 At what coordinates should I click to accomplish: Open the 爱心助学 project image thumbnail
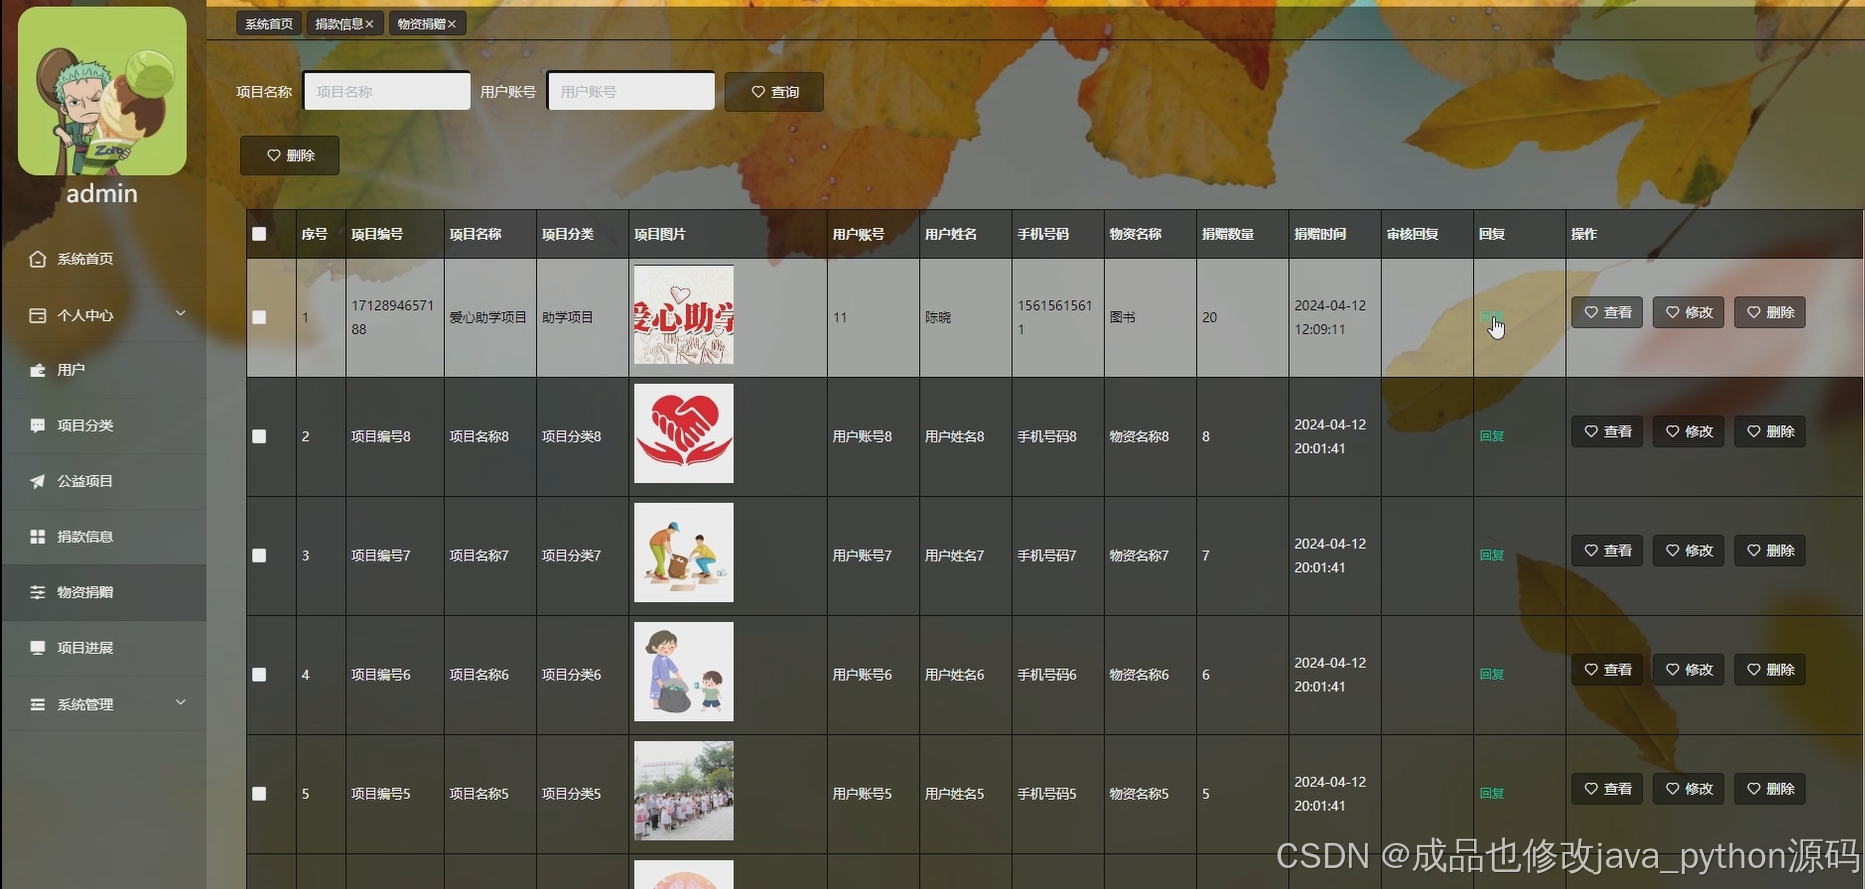tap(684, 314)
